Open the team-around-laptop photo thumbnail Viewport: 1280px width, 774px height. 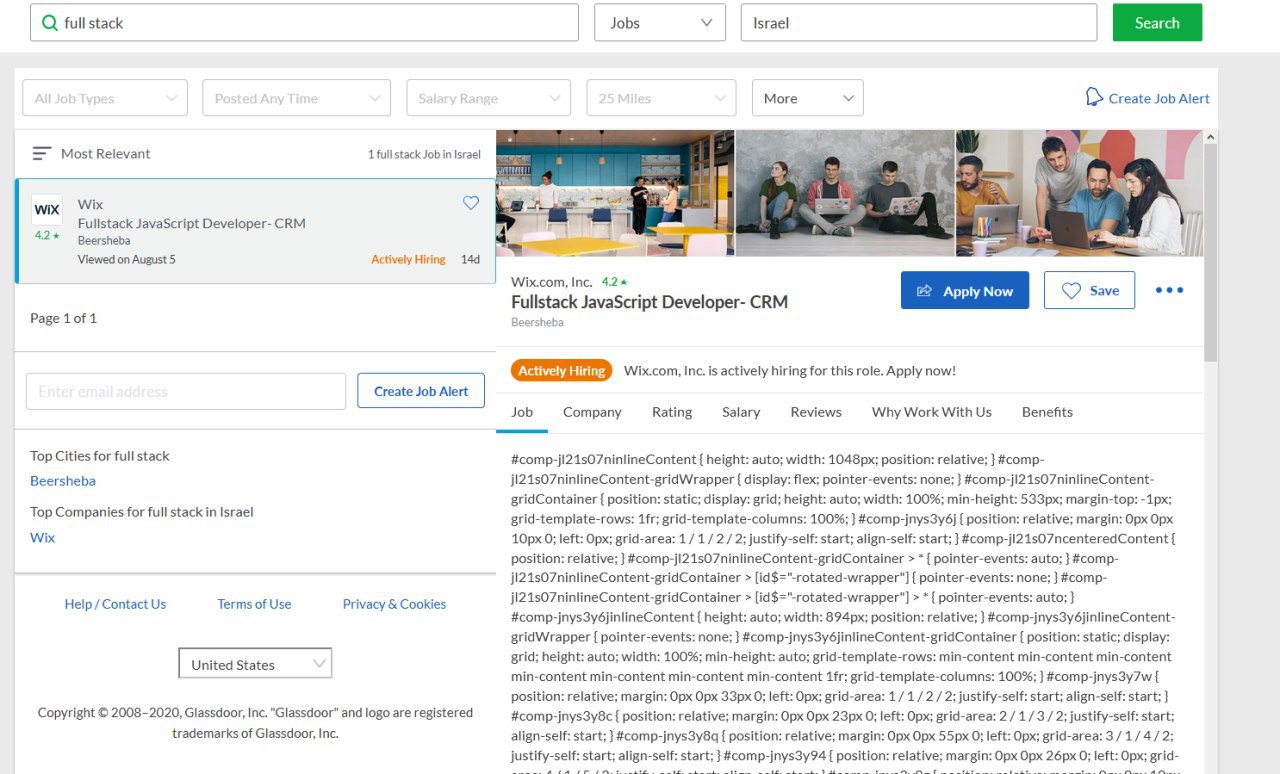point(1079,193)
